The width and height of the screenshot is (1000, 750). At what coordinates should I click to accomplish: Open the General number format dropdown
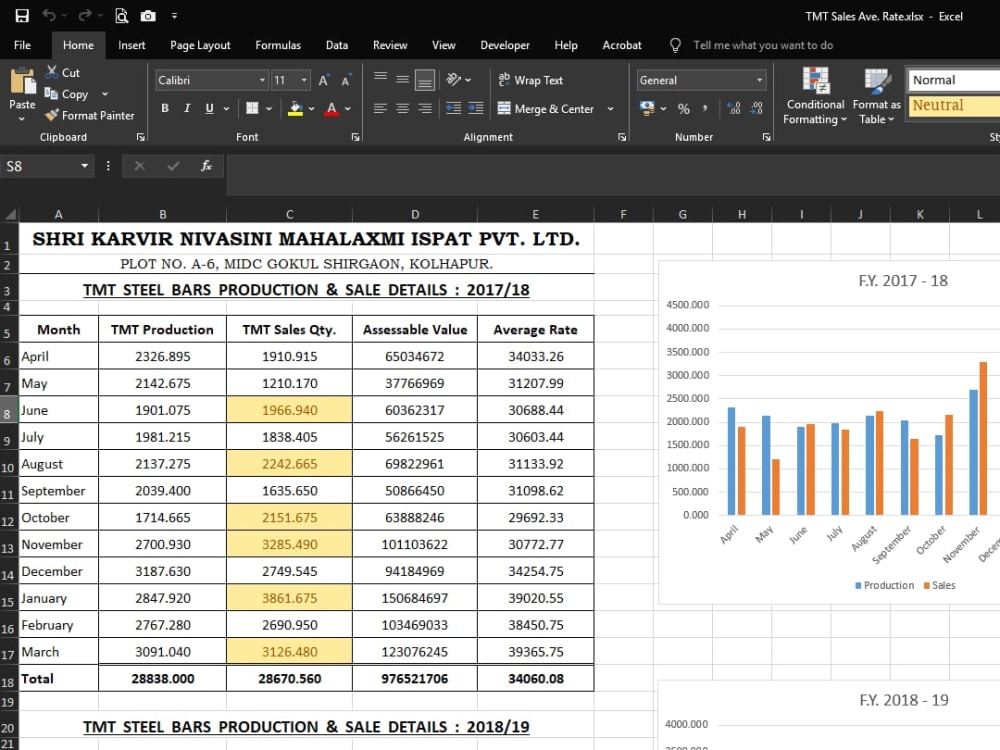[759, 80]
